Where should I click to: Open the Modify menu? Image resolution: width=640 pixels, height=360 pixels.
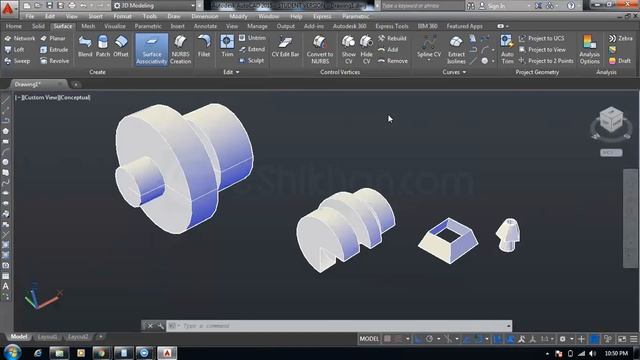(238, 16)
